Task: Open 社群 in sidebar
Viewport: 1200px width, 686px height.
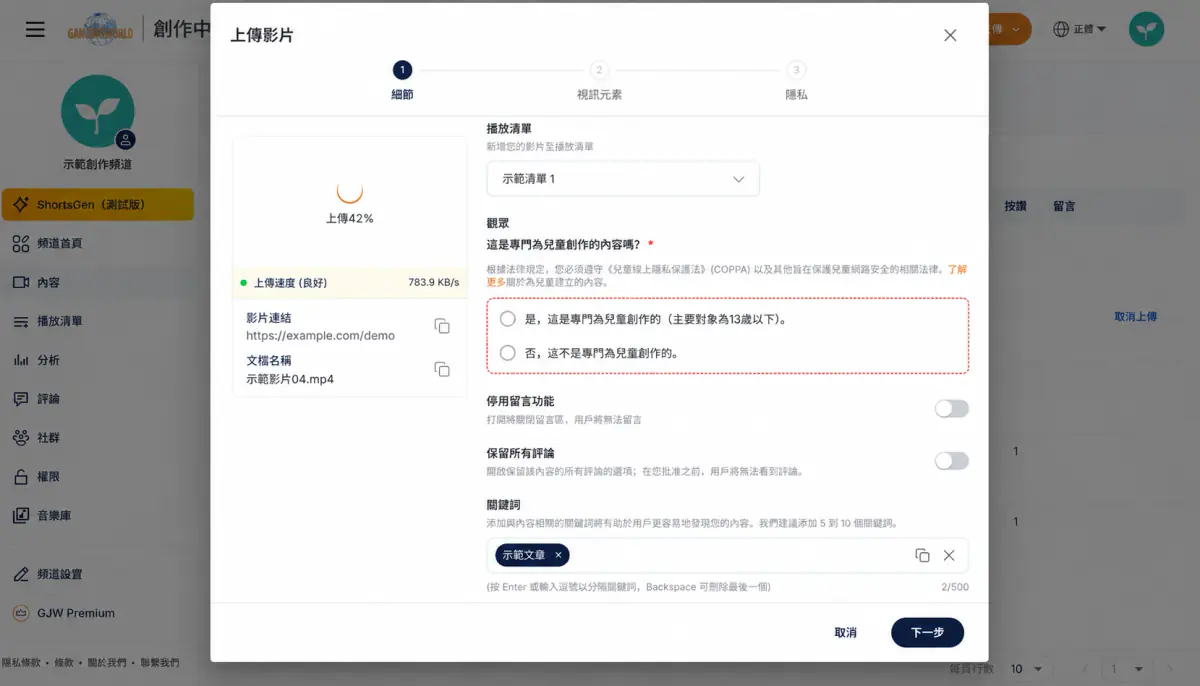Action: (97, 437)
